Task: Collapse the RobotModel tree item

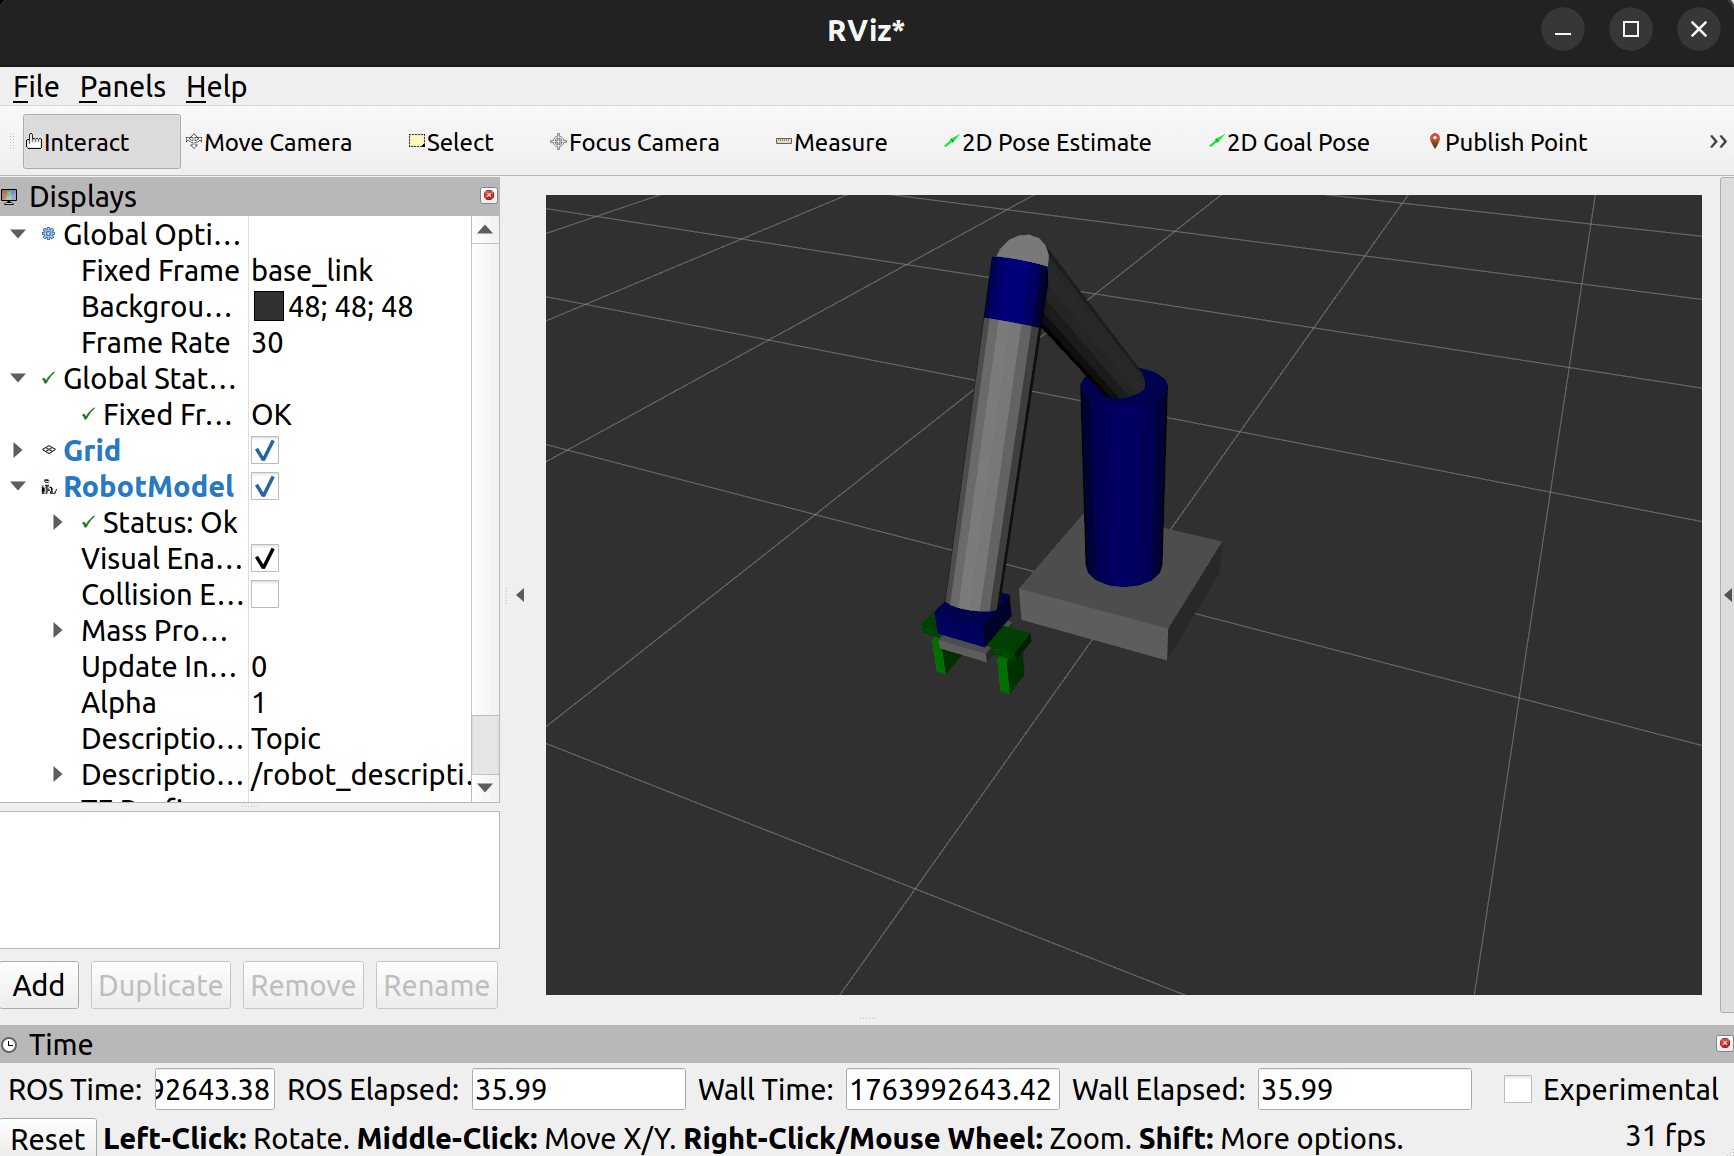Action: pos(18,487)
